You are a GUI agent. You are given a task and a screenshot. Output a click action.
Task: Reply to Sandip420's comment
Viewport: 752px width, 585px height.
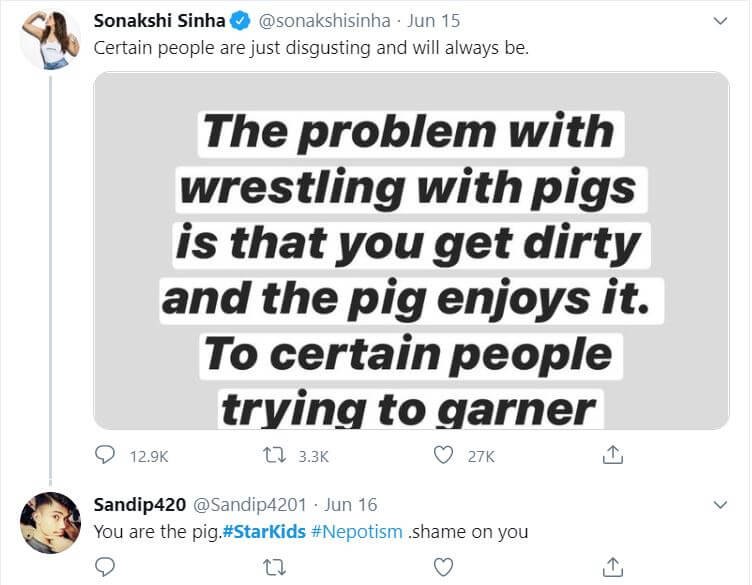106,567
